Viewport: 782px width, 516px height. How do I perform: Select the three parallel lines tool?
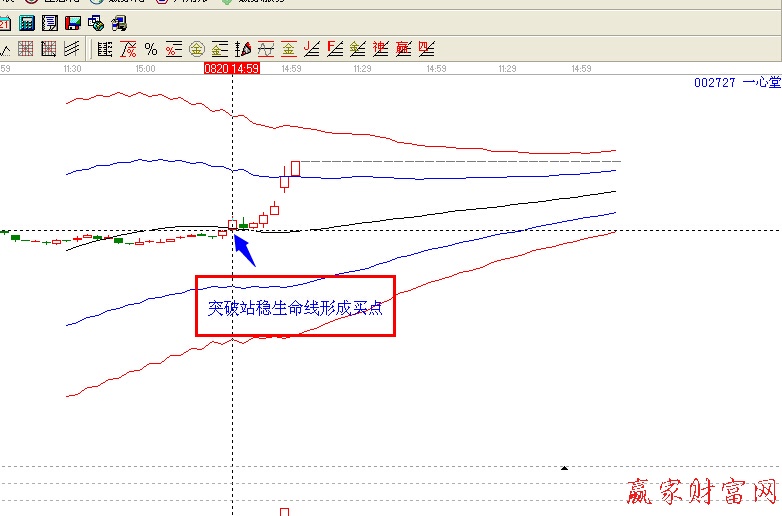(72, 49)
